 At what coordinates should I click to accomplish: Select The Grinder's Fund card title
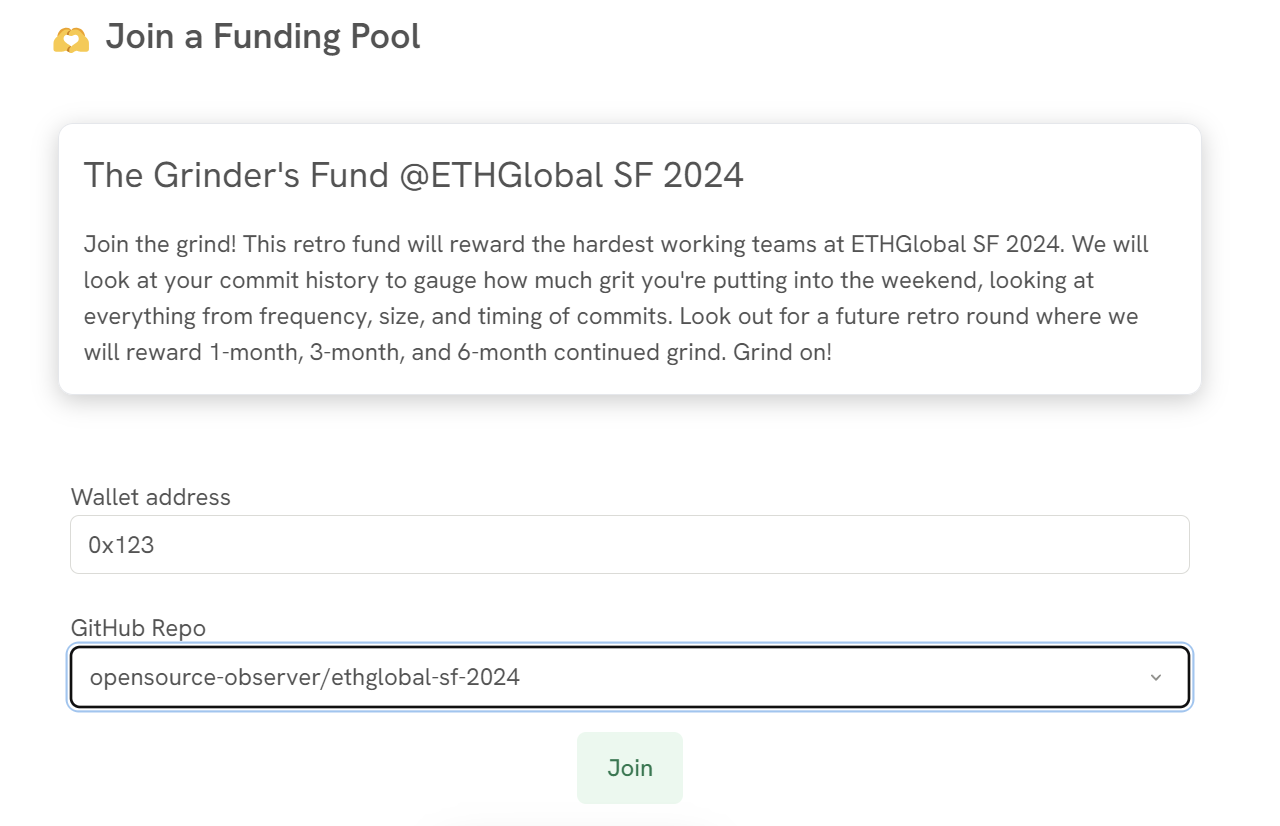pyautogui.click(x=413, y=175)
